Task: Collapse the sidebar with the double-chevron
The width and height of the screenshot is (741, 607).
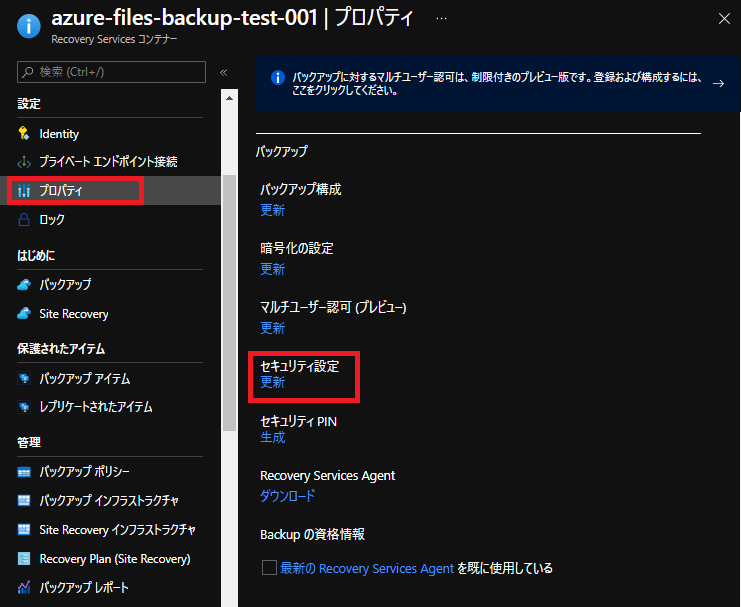Action: (224, 72)
